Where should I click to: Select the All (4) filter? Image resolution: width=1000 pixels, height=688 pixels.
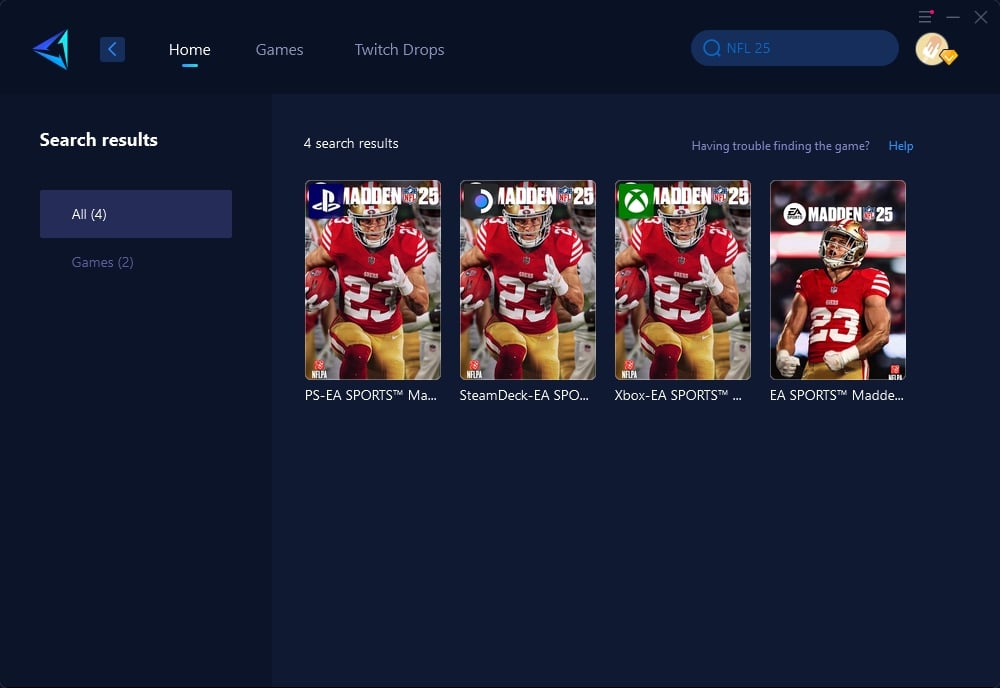[136, 214]
